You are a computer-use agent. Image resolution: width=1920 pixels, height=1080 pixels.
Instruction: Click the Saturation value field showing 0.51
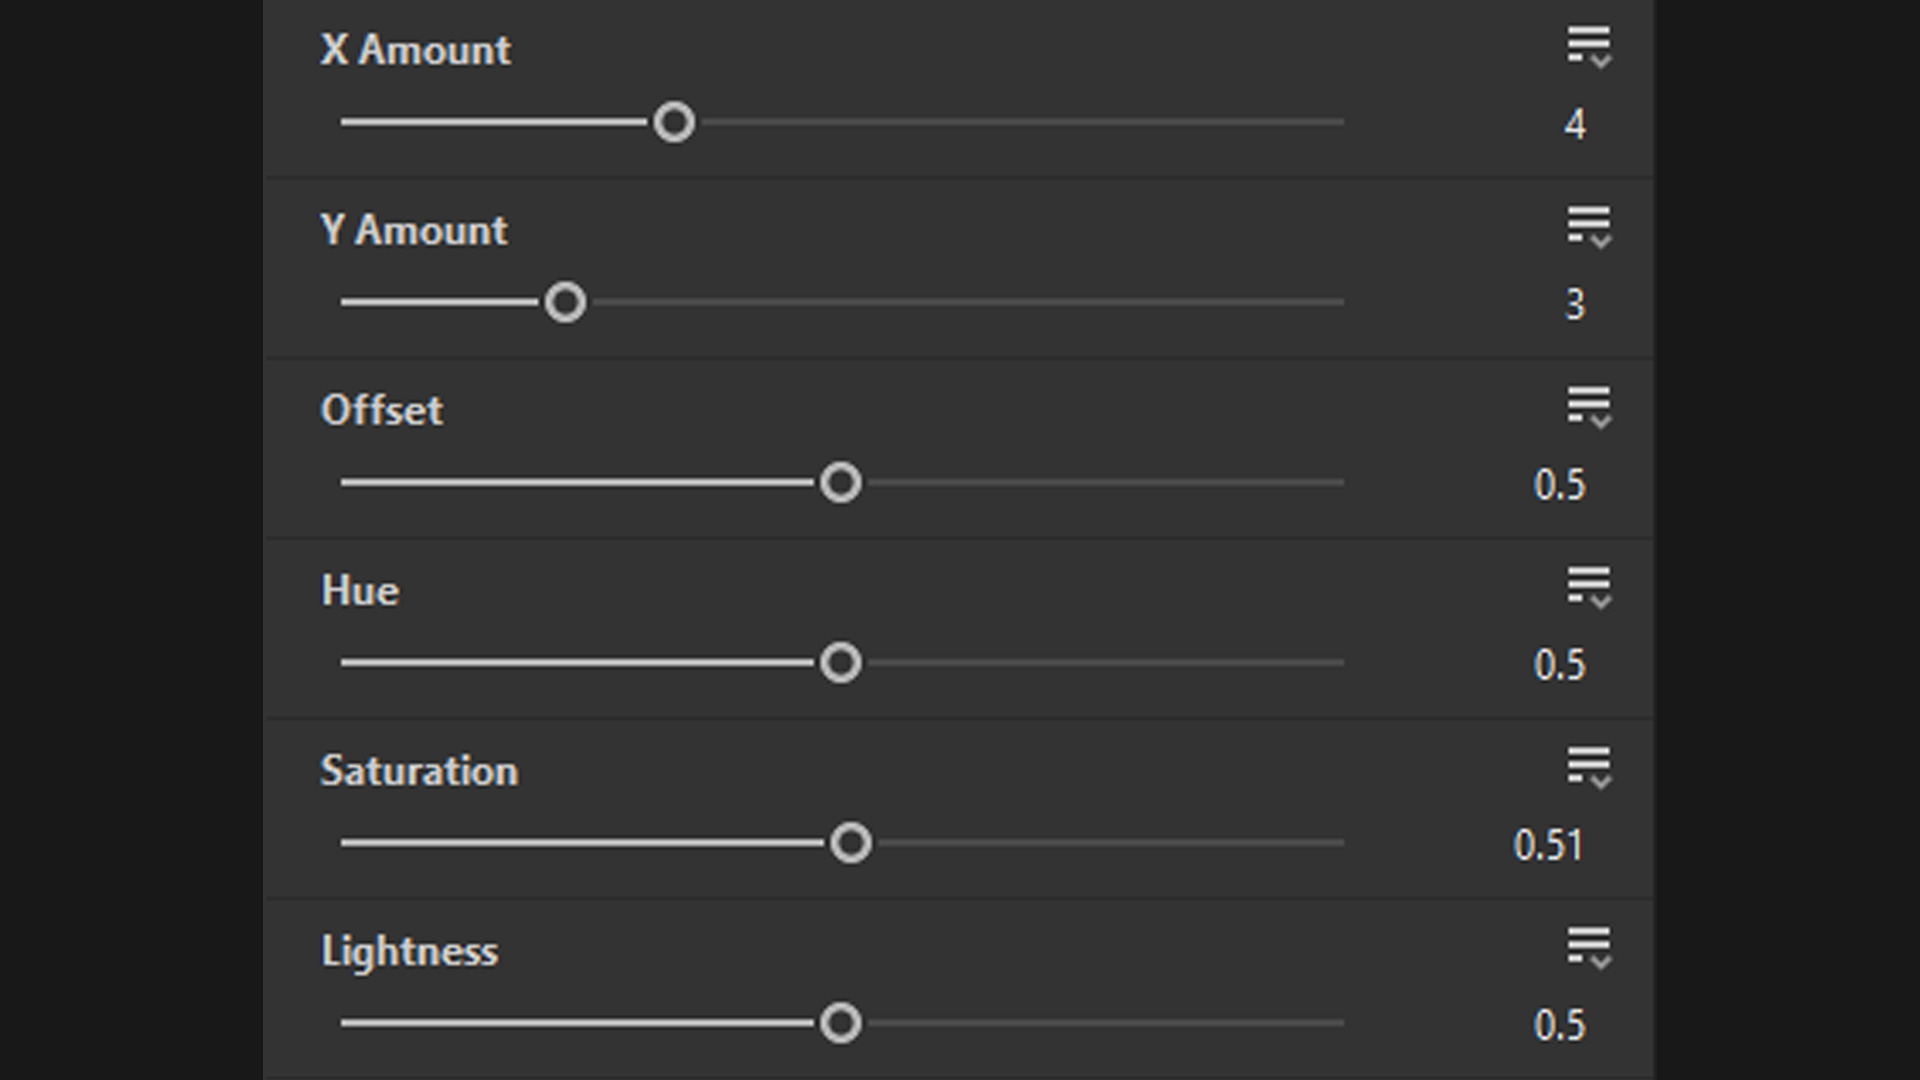(x=1548, y=846)
